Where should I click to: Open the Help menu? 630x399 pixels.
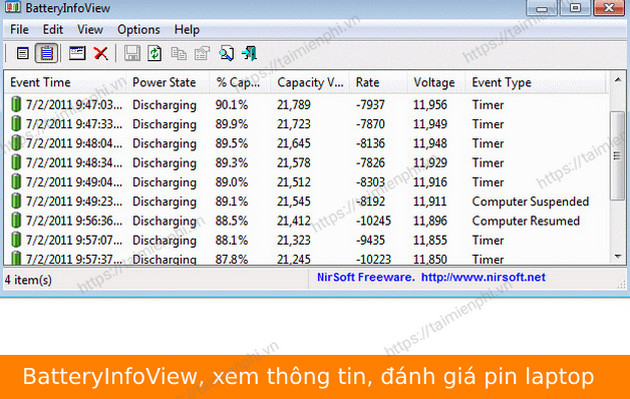pos(187,29)
